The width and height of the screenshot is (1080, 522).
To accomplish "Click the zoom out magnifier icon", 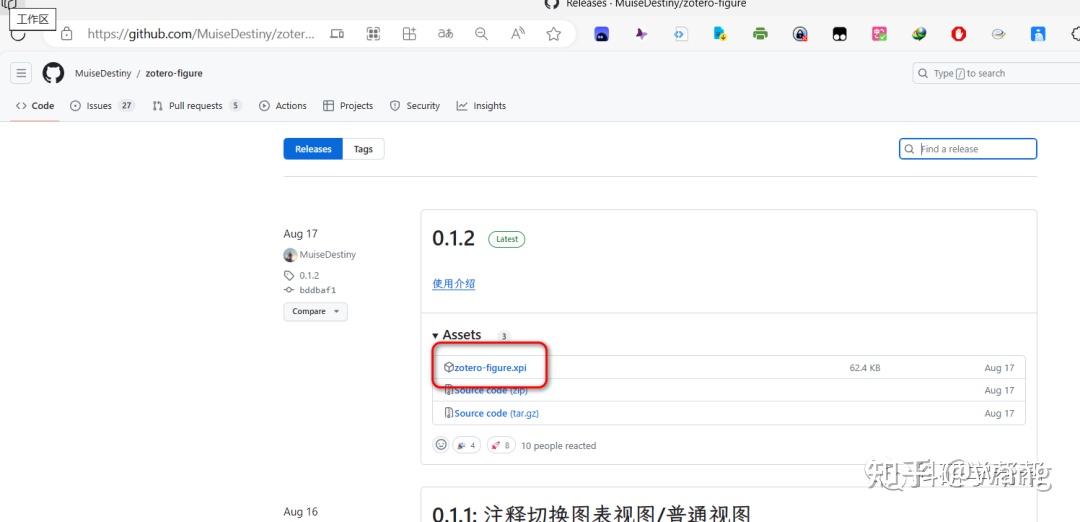I will tap(481, 34).
